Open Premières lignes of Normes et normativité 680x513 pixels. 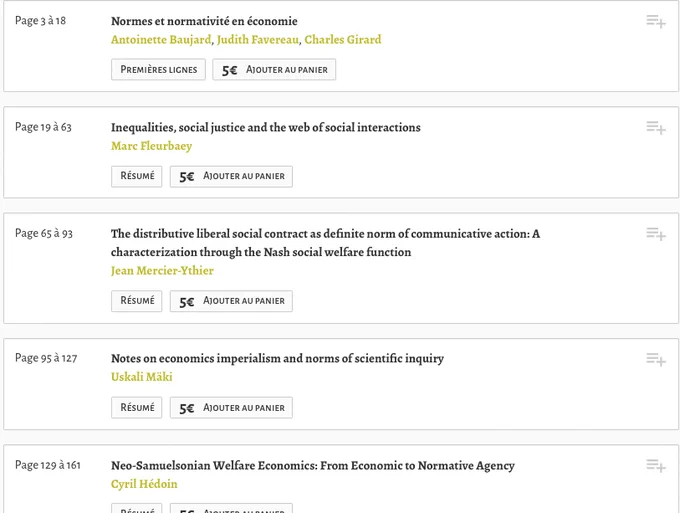click(x=158, y=69)
